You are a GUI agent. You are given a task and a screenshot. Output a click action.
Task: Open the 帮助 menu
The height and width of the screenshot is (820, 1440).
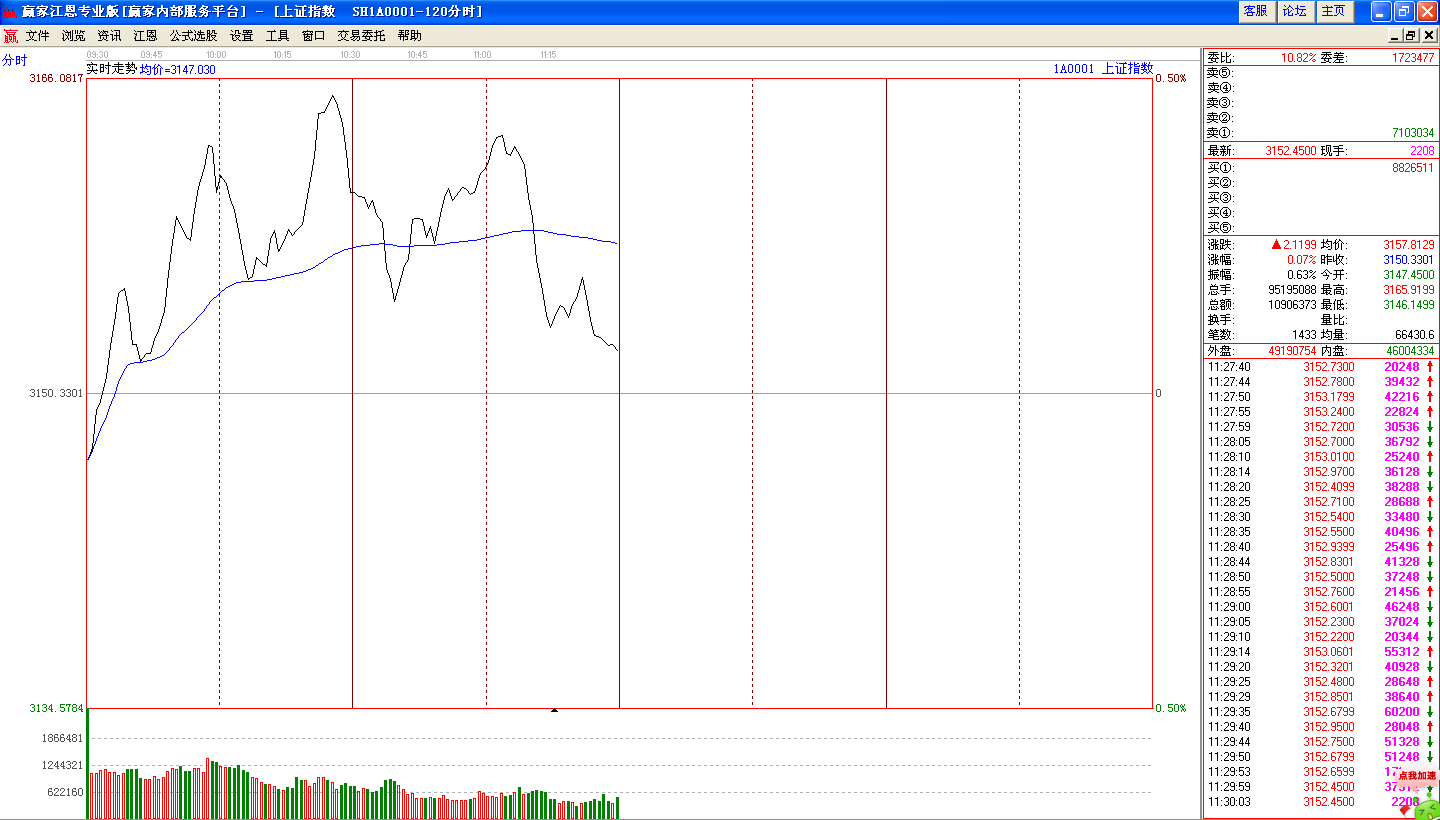(409, 35)
